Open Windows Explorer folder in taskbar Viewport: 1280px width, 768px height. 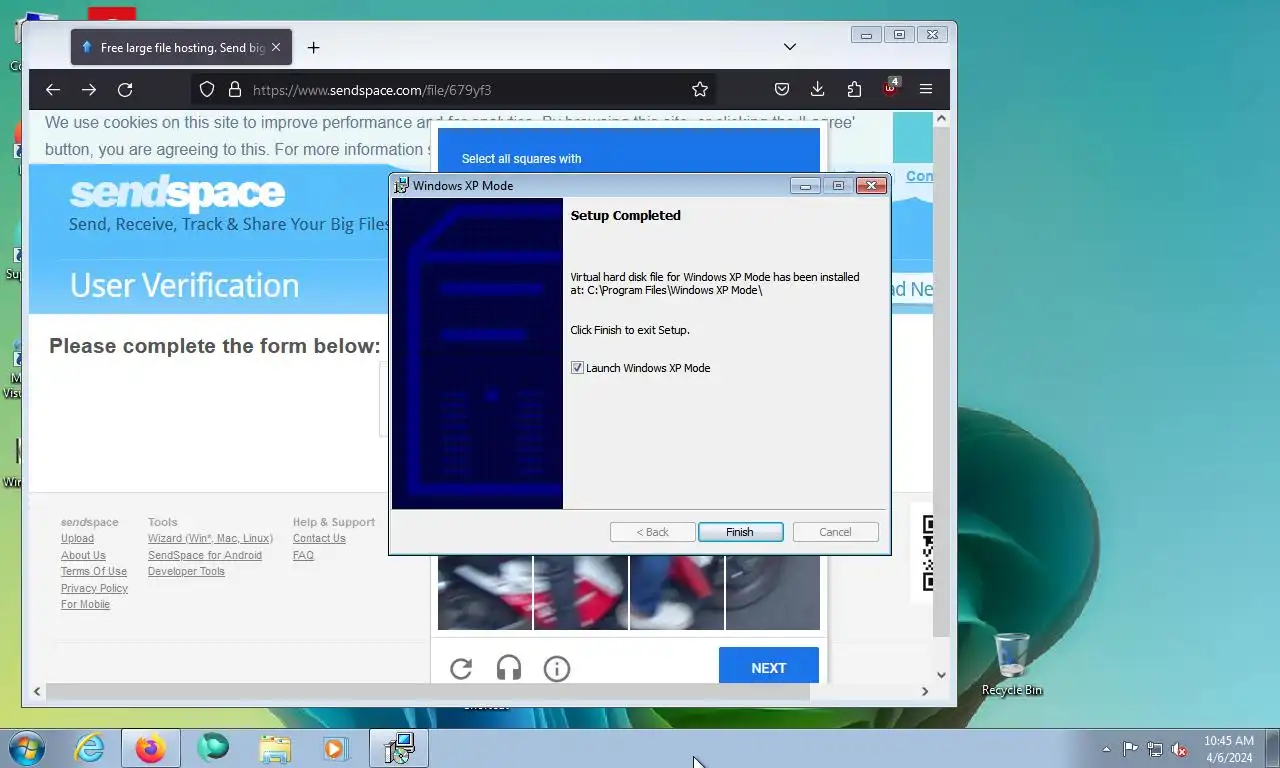tap(275, 748)
